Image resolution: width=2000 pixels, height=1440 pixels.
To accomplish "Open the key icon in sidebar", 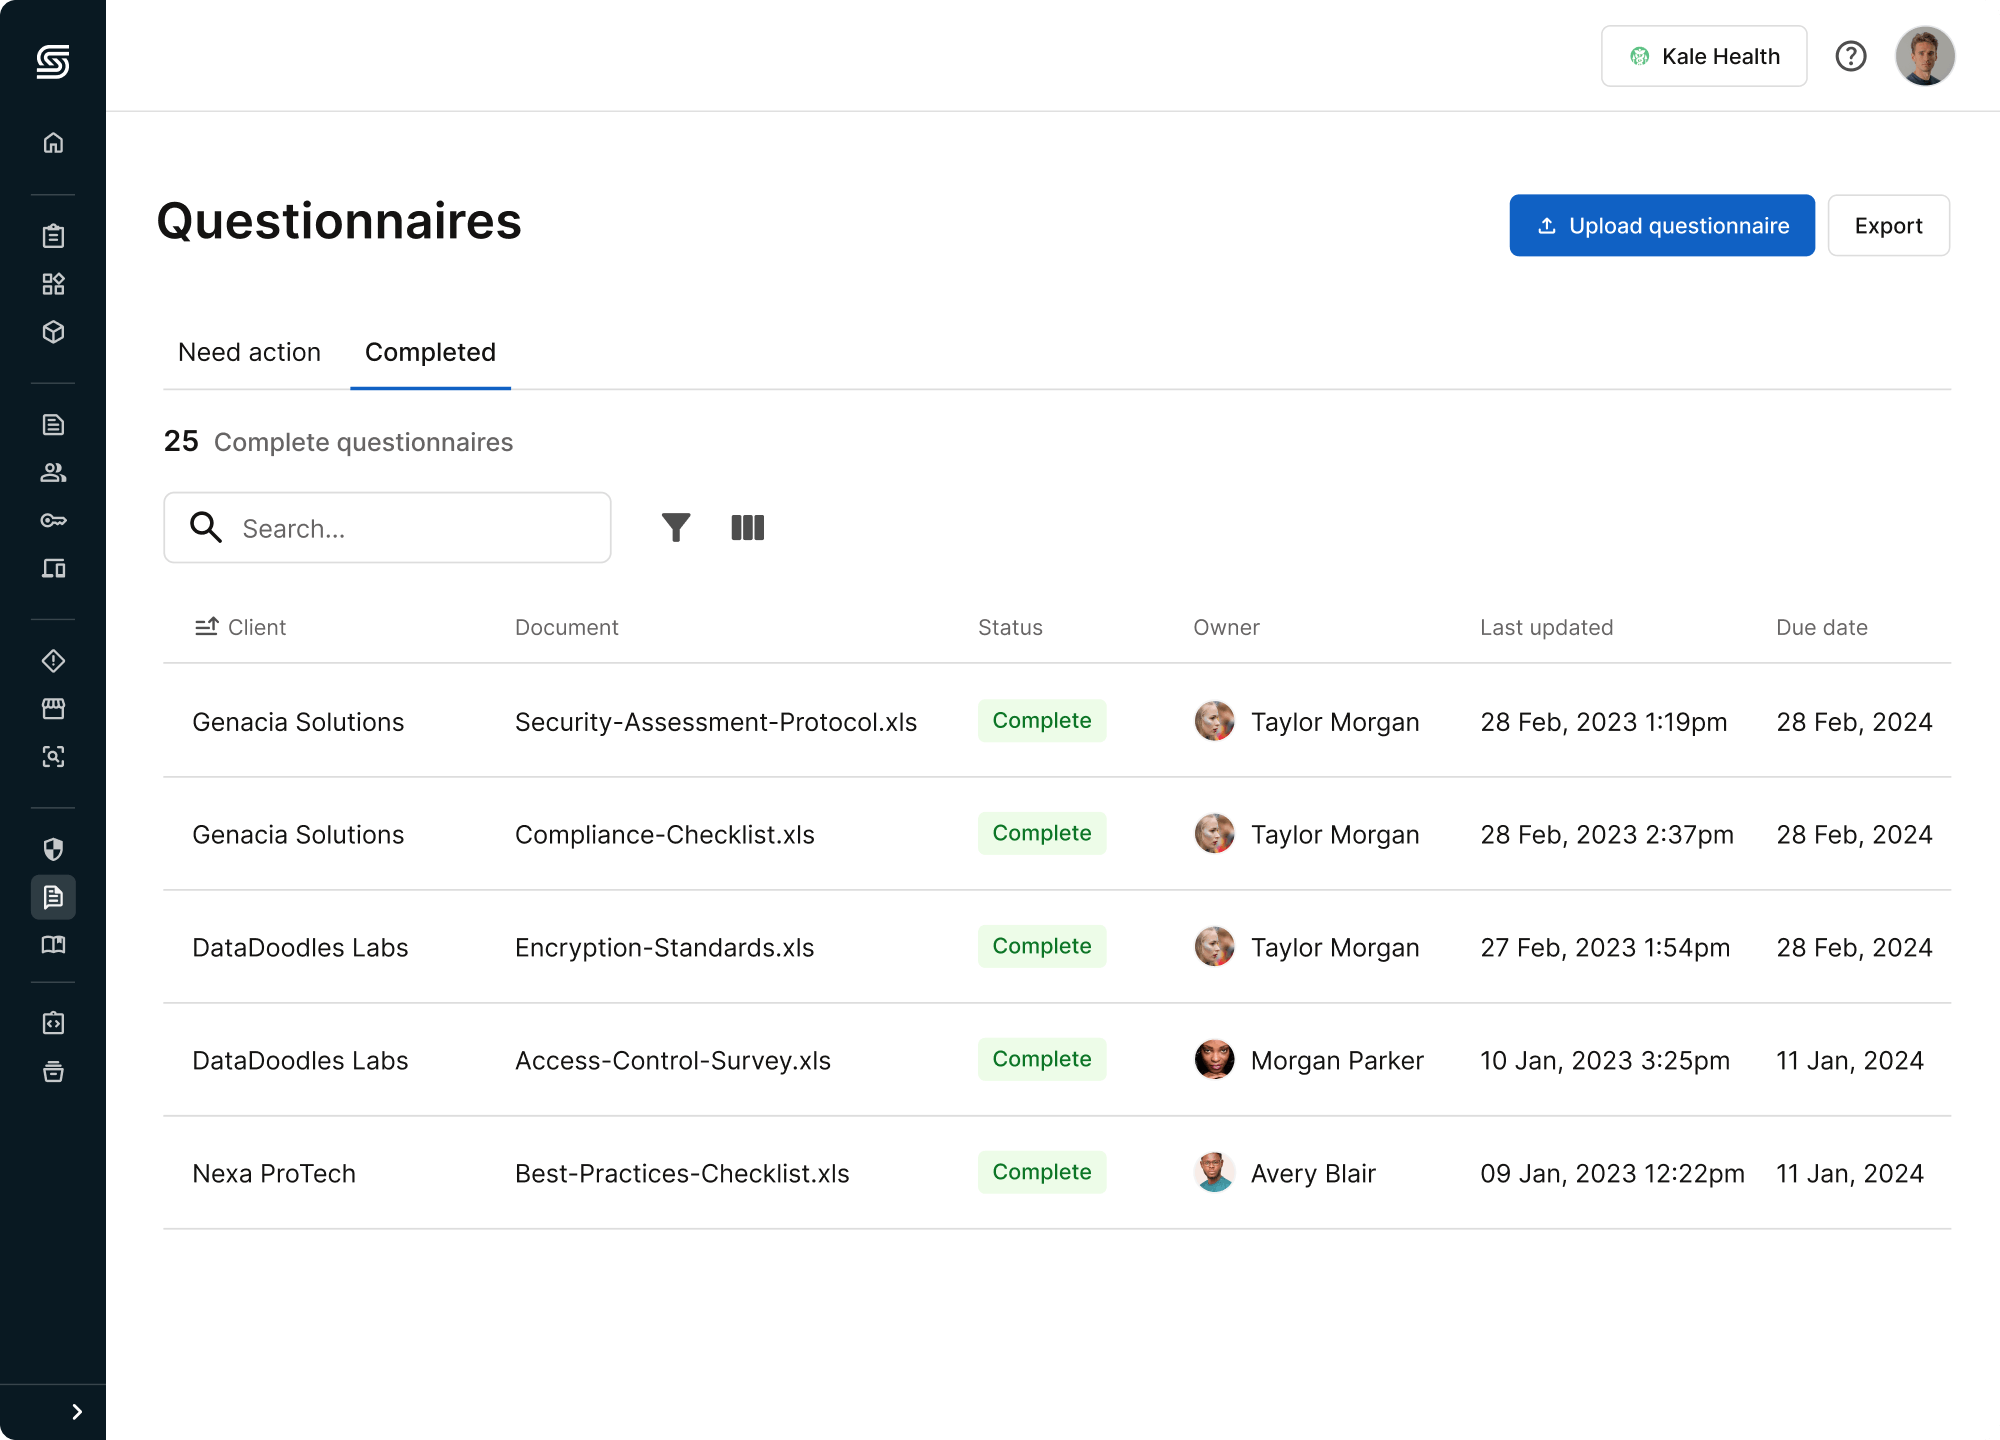I will 53,520.
